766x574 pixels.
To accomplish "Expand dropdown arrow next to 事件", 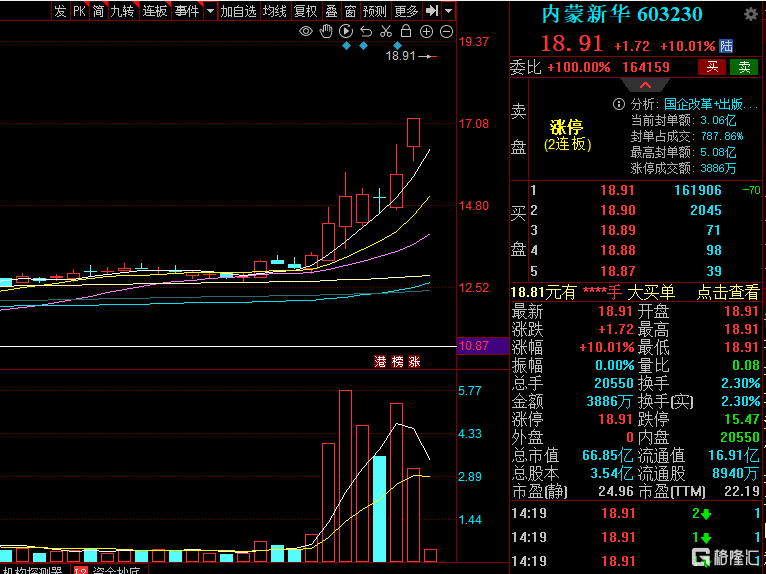I will (210, 11).
